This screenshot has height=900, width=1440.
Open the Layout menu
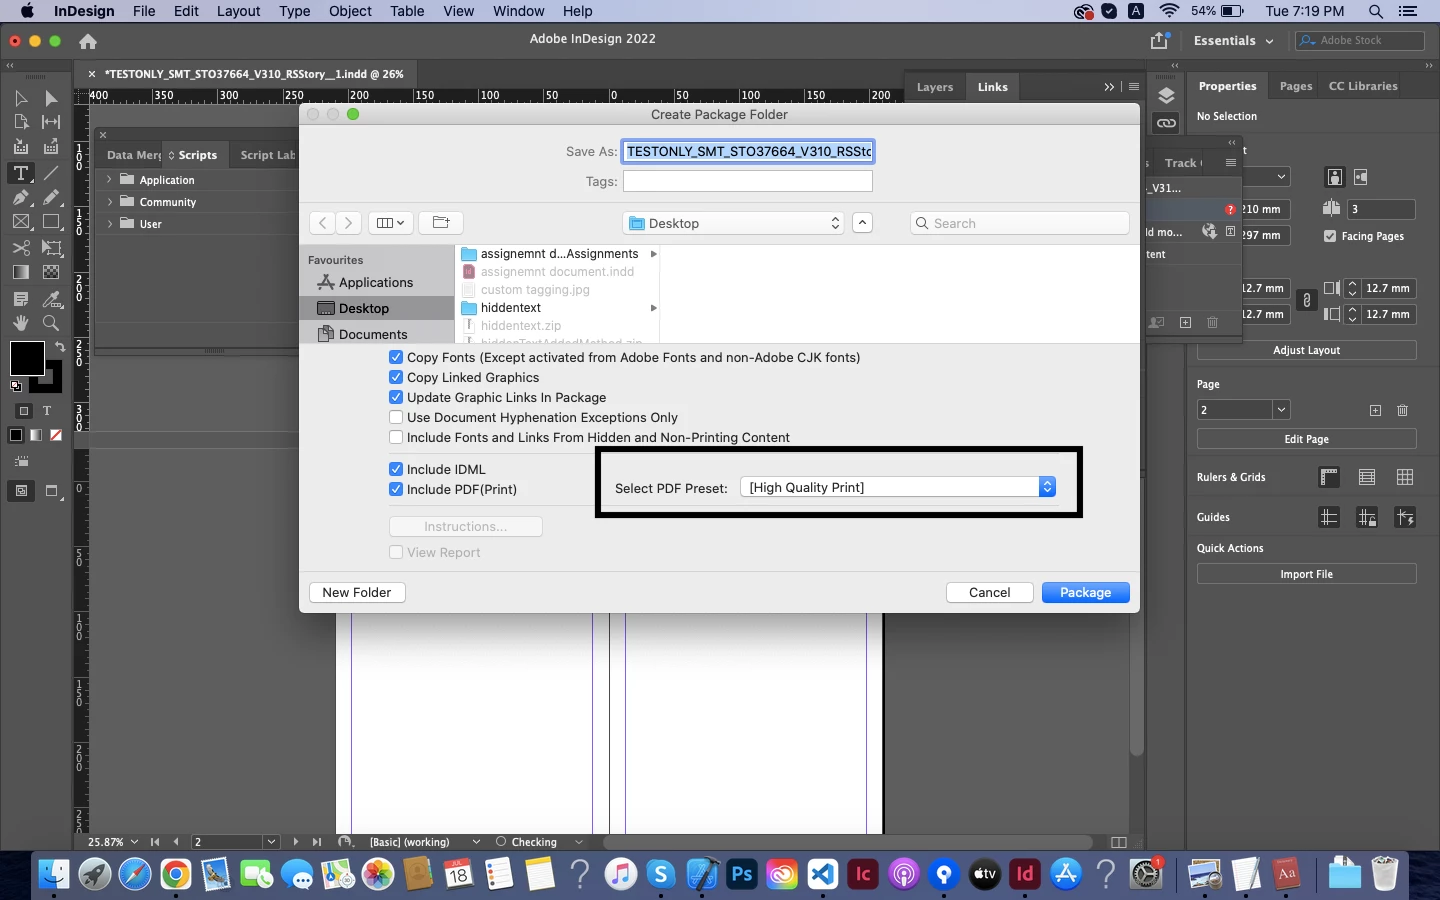pos(238,11)
